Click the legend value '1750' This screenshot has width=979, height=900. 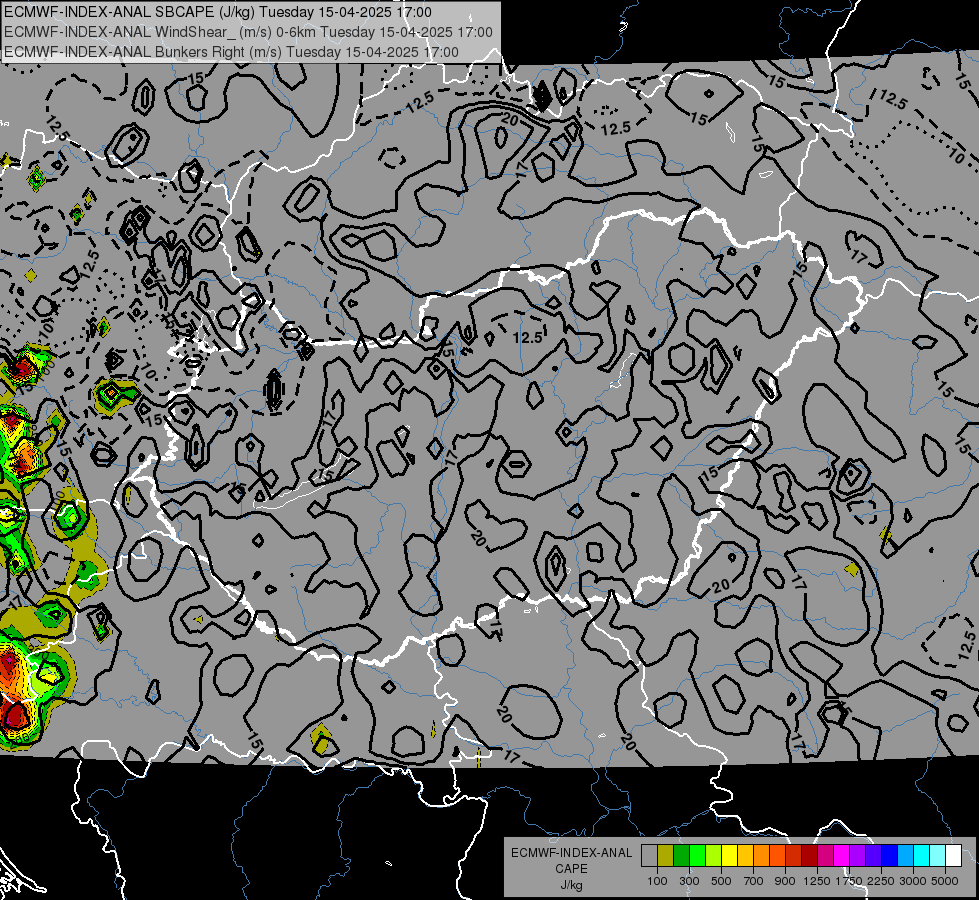(849, 881)
